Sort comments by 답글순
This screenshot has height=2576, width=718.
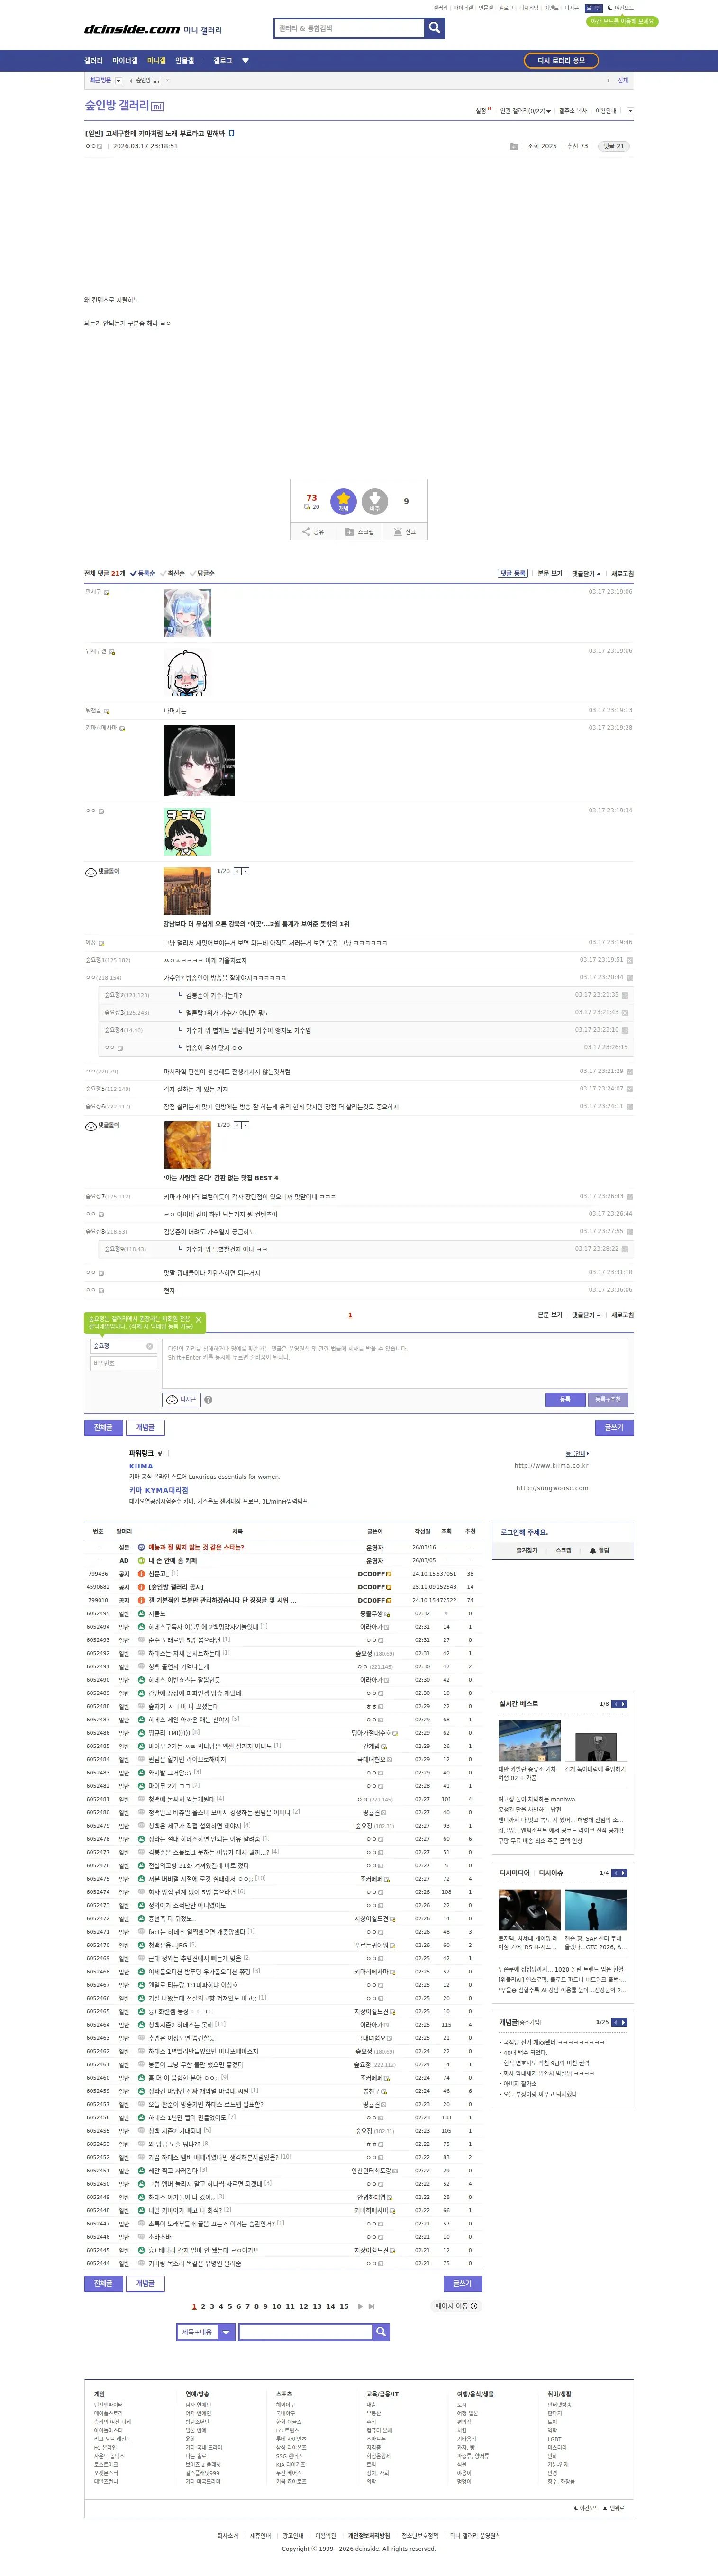point(203,574)
